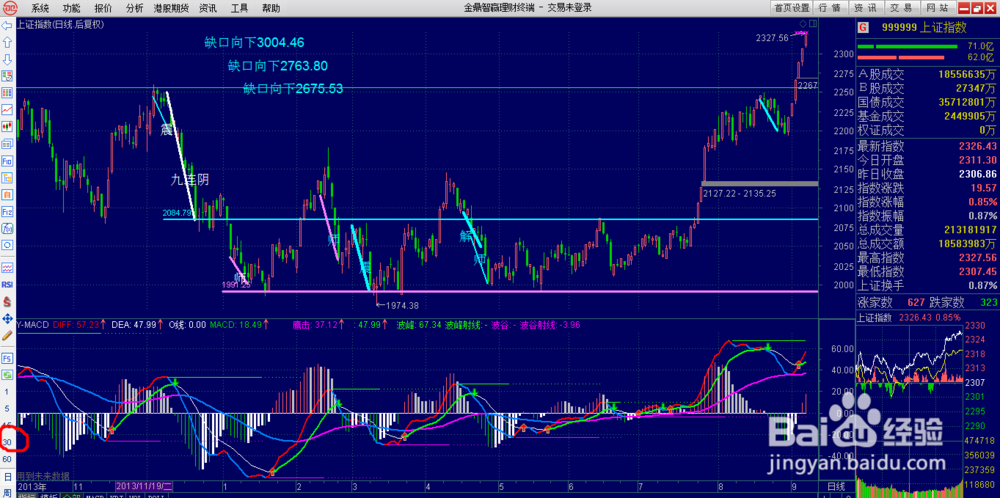Open the 工具 menu
The image size is (1000, 498).
point(239,8)
